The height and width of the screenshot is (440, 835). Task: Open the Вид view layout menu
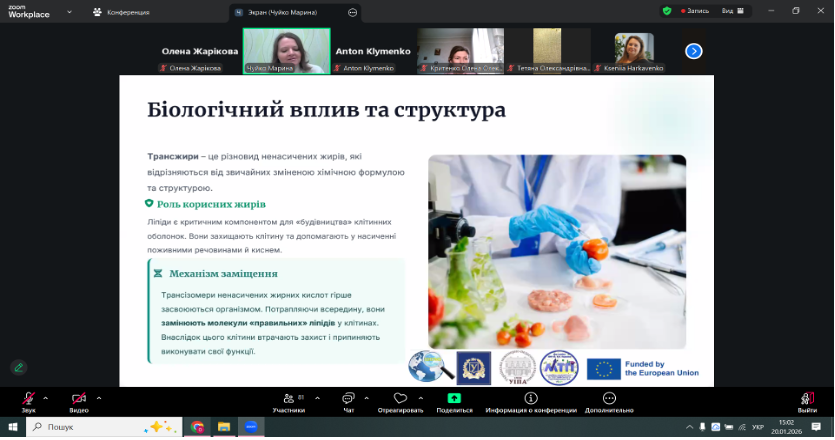coord(733,11)
